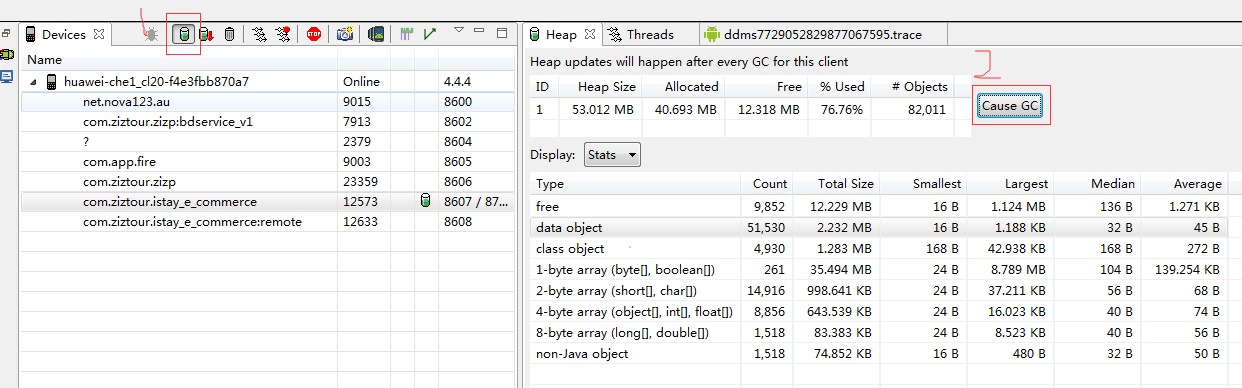Close the Devices tab with its X
This screenshot has width=1242, height=388.
98,34
